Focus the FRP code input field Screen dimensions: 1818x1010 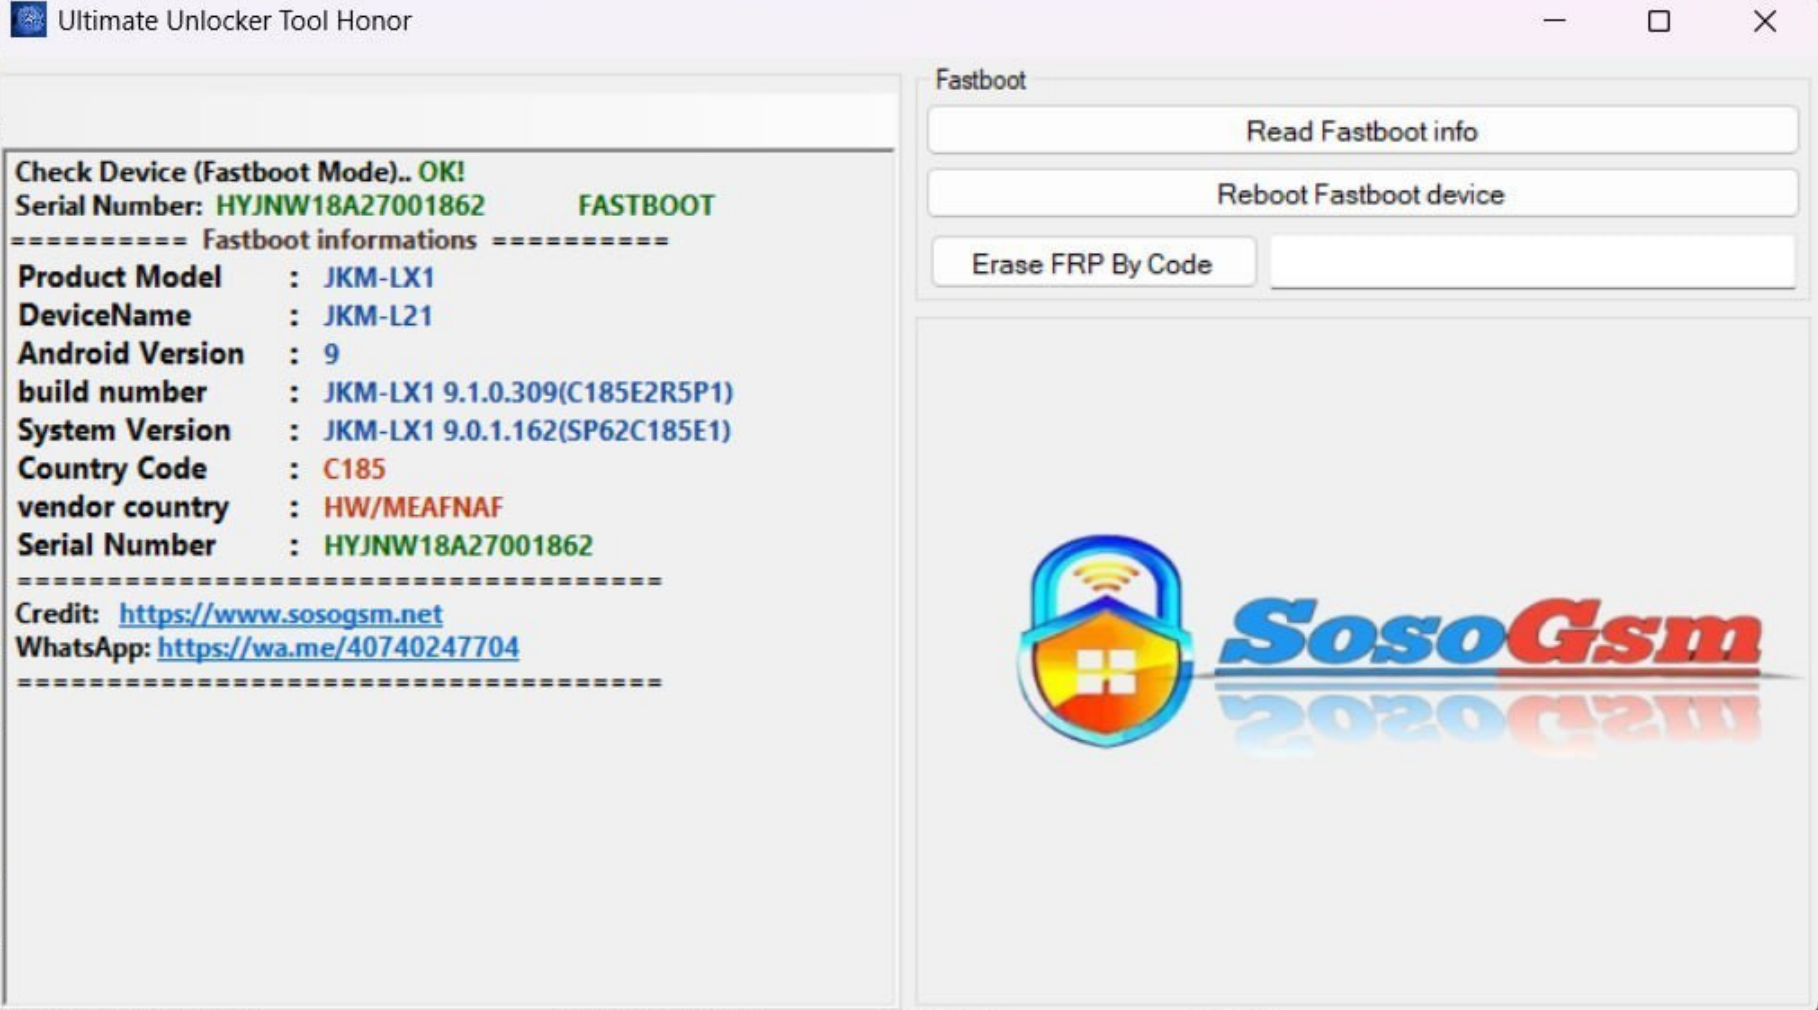[x=1532, y=263]
